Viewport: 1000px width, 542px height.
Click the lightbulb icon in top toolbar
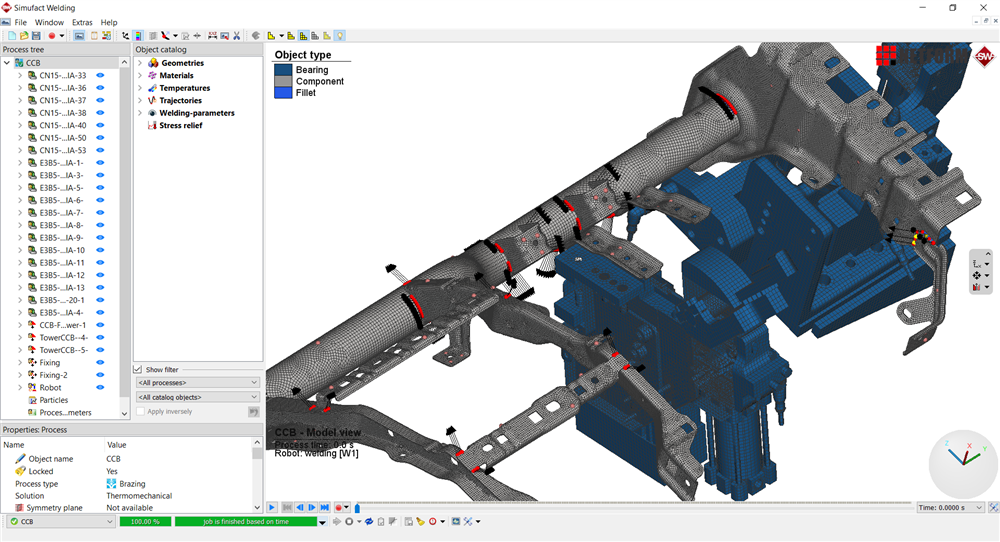tap(339, 36)
